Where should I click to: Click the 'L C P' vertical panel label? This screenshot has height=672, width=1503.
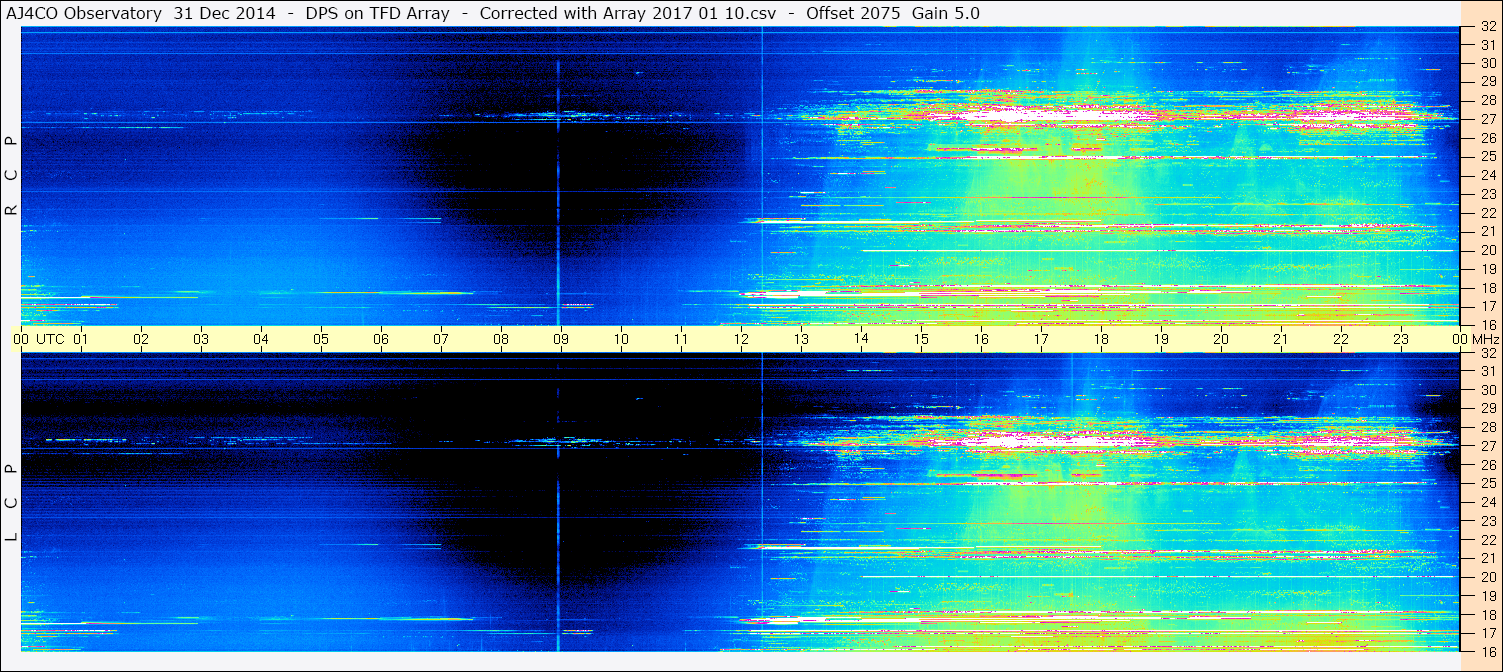(12, 502)
